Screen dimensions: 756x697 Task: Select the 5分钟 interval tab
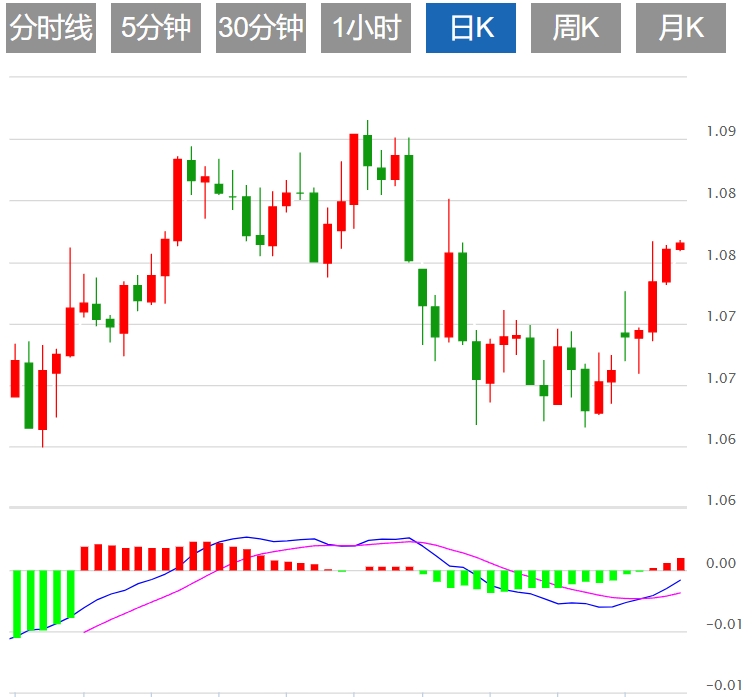click(x=156, y=28)
